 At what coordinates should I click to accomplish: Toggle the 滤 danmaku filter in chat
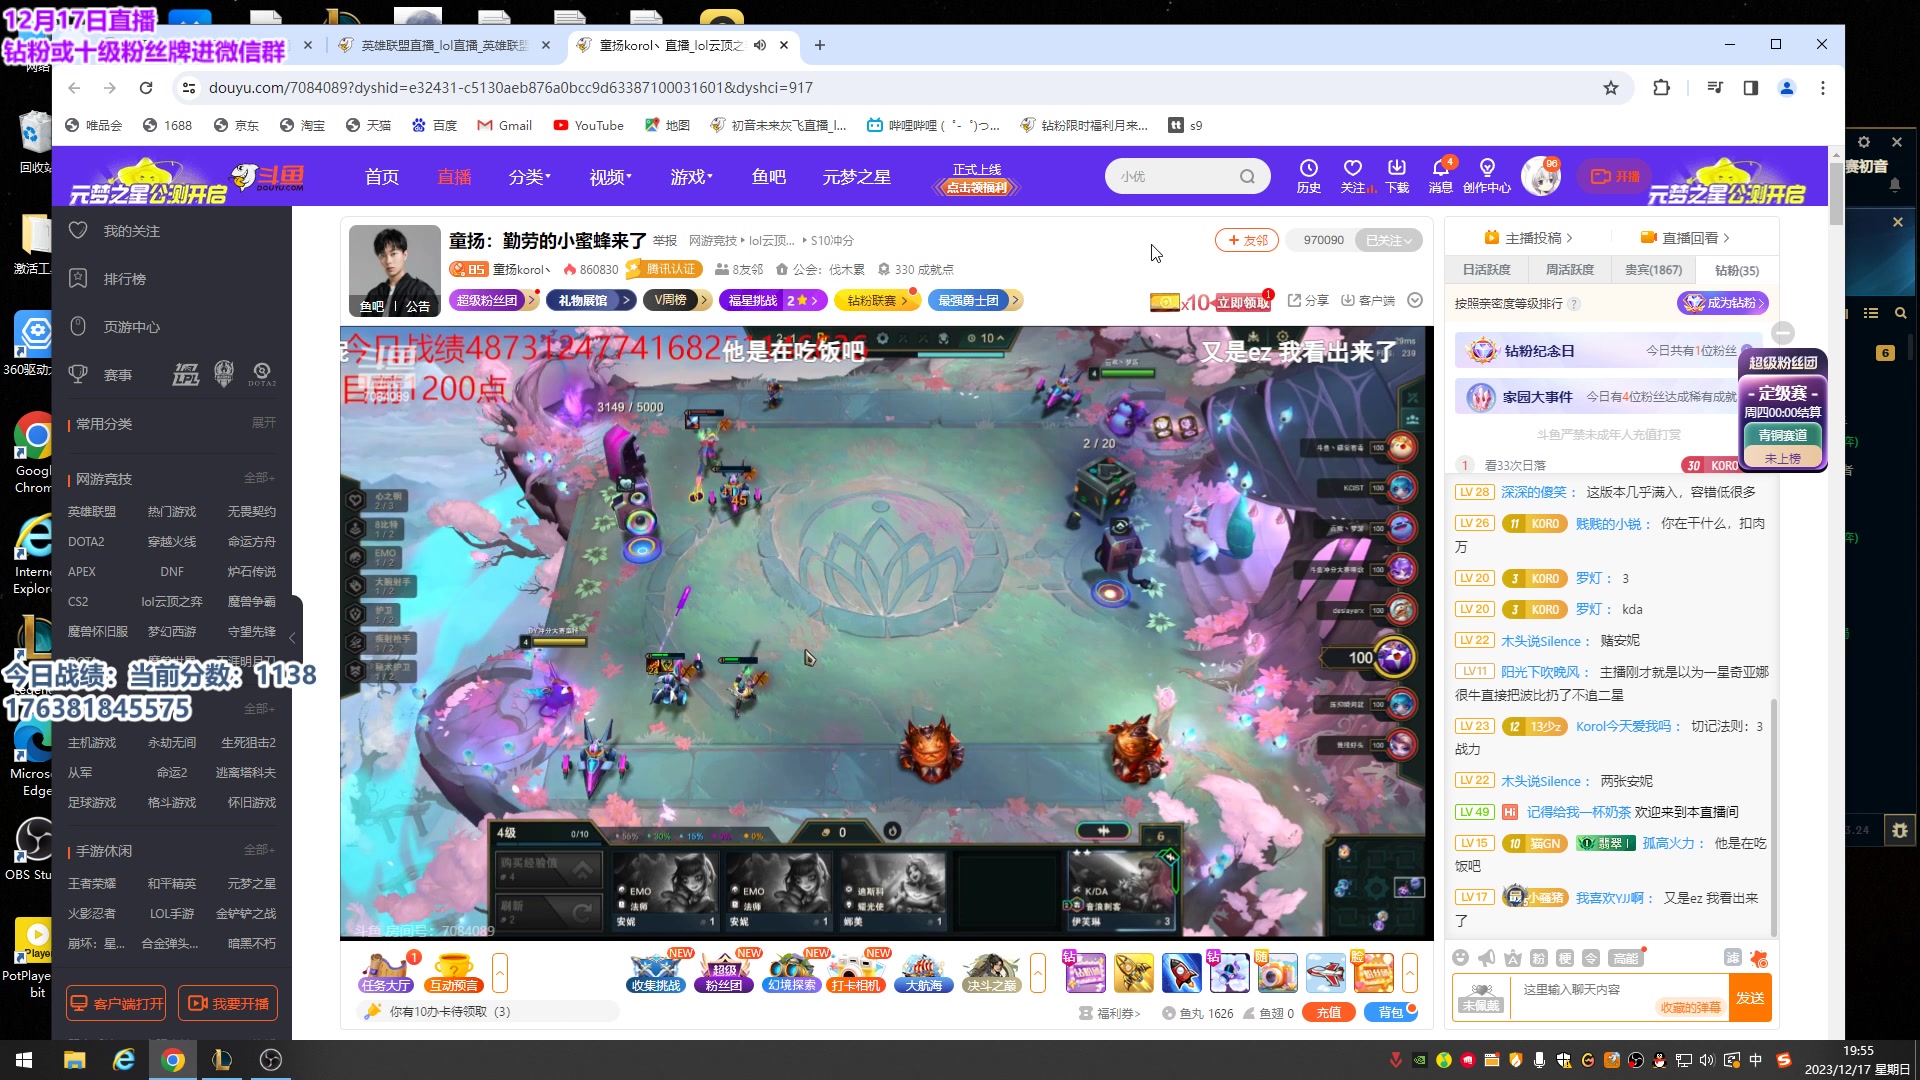pos(1733,958)
